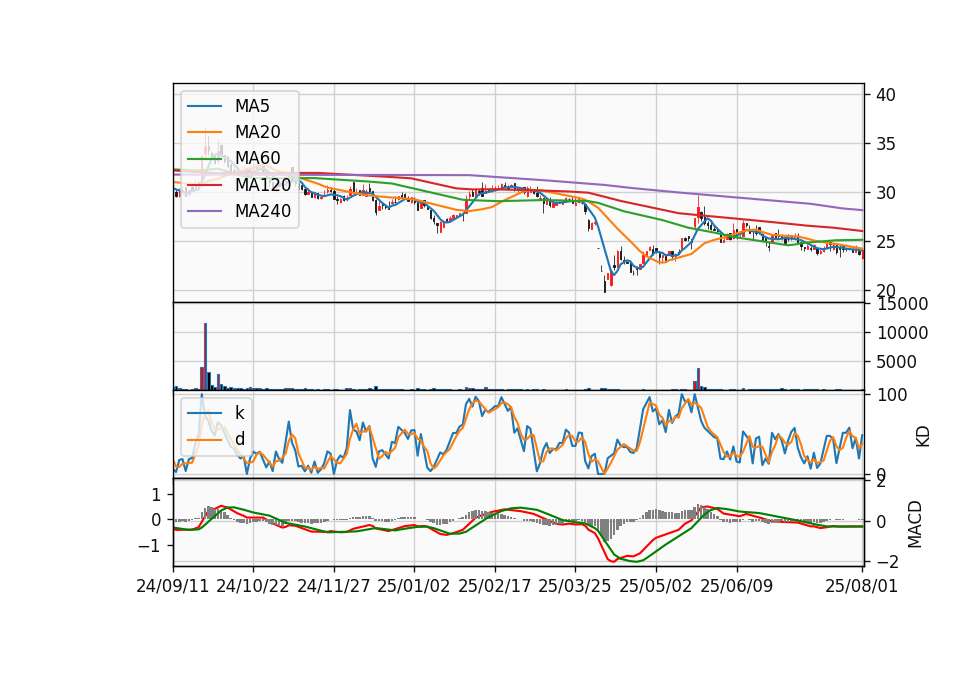Image resolution: width=960 pixels, height=690 pixels.
Task: Click the 24/09/11 date axis label
Action: coord(173,586)
